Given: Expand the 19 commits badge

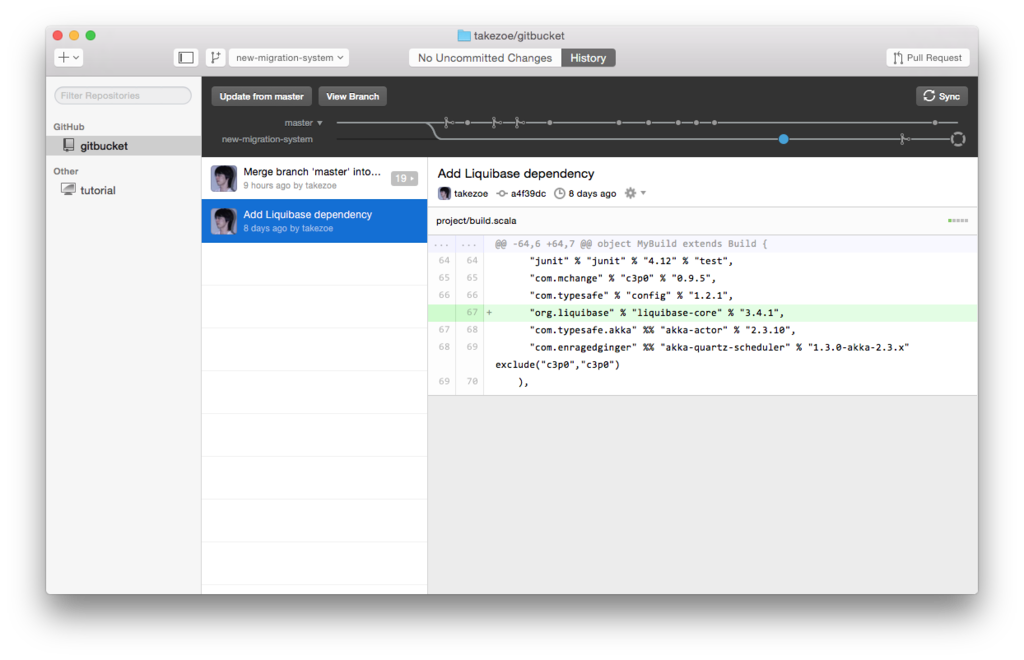Looking at the screenshot, I should pyautogui.click(x=404, y=178).
